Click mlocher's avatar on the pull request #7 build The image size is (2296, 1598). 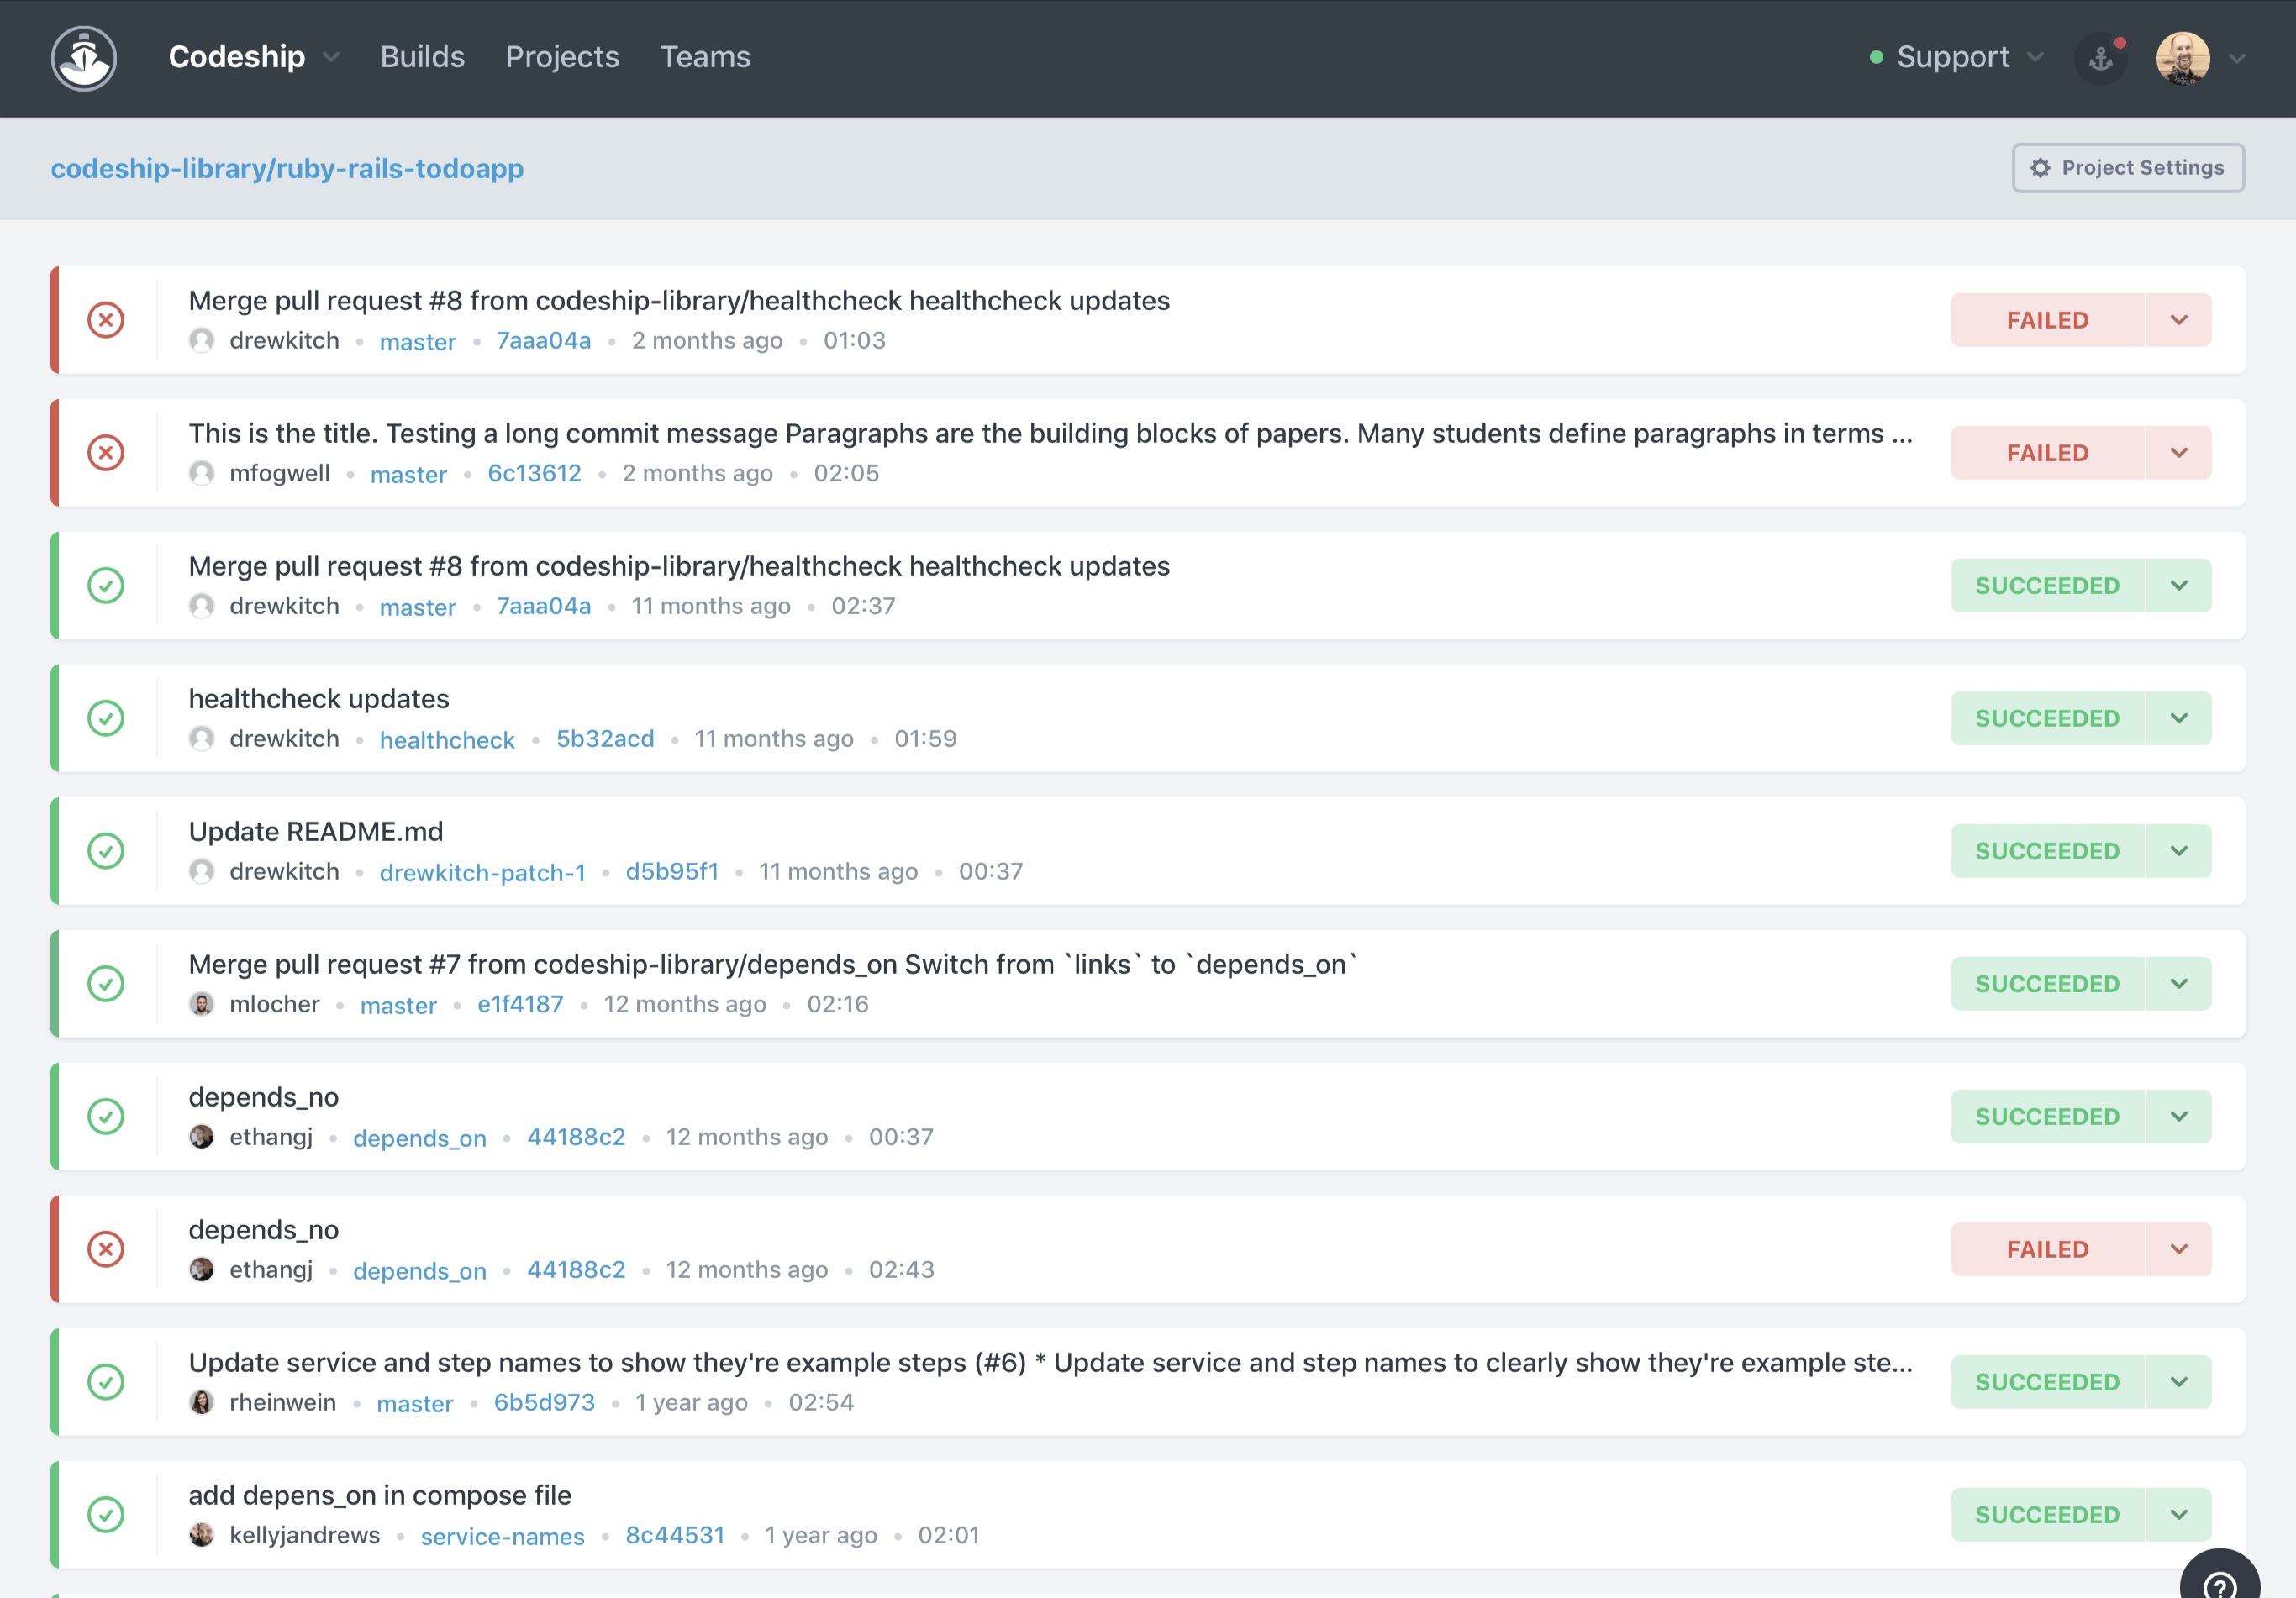point(202,1004)
